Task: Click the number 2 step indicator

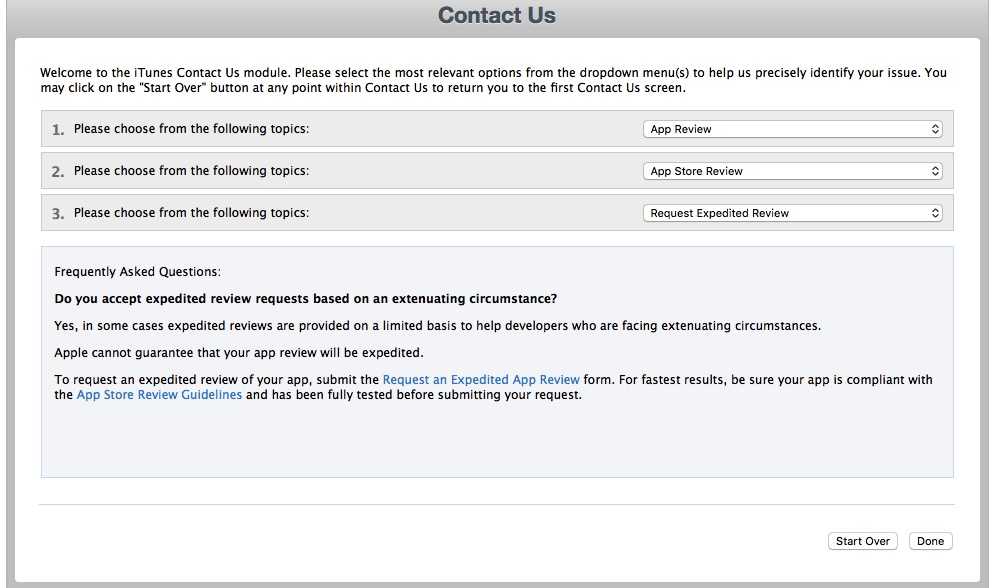Action: click(x=58, y=172)
